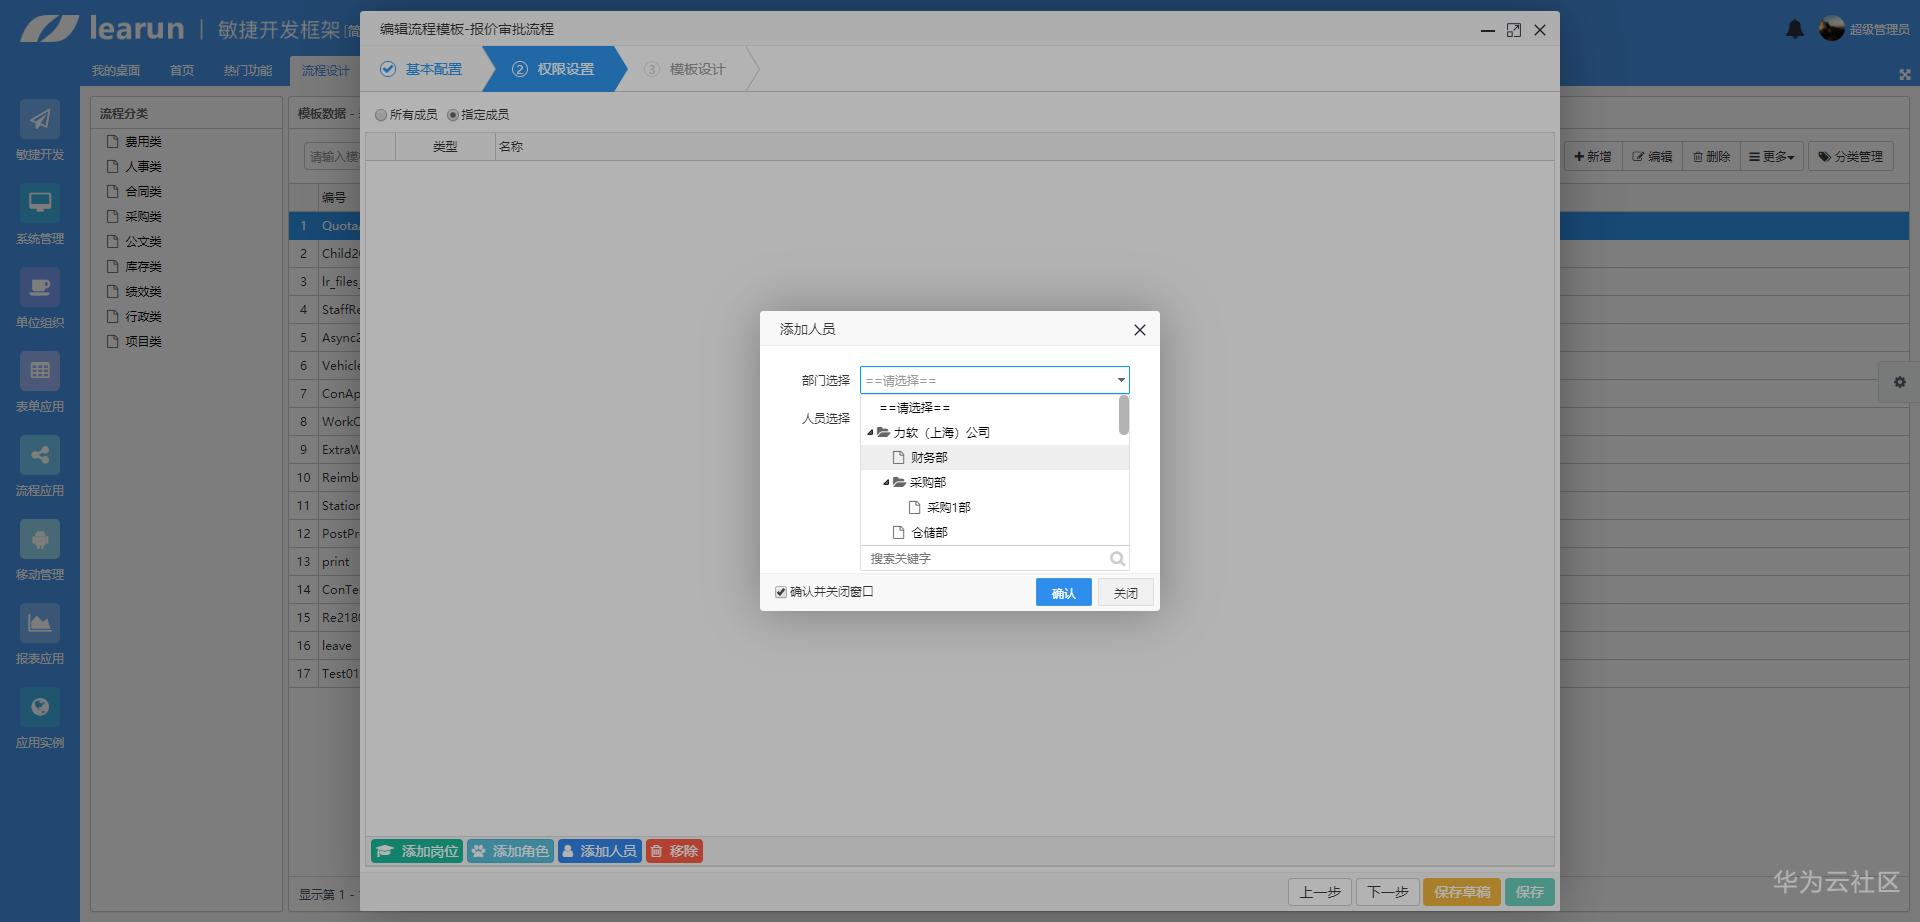Open the 更多 dropdown menu
Viewport: 1920px width, 922px height.
(x=1772, y=157)
